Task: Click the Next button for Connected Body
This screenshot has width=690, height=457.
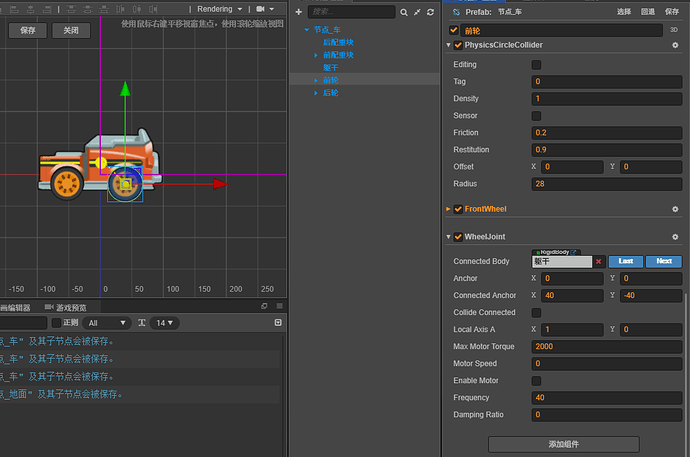Action: point(664,261)
